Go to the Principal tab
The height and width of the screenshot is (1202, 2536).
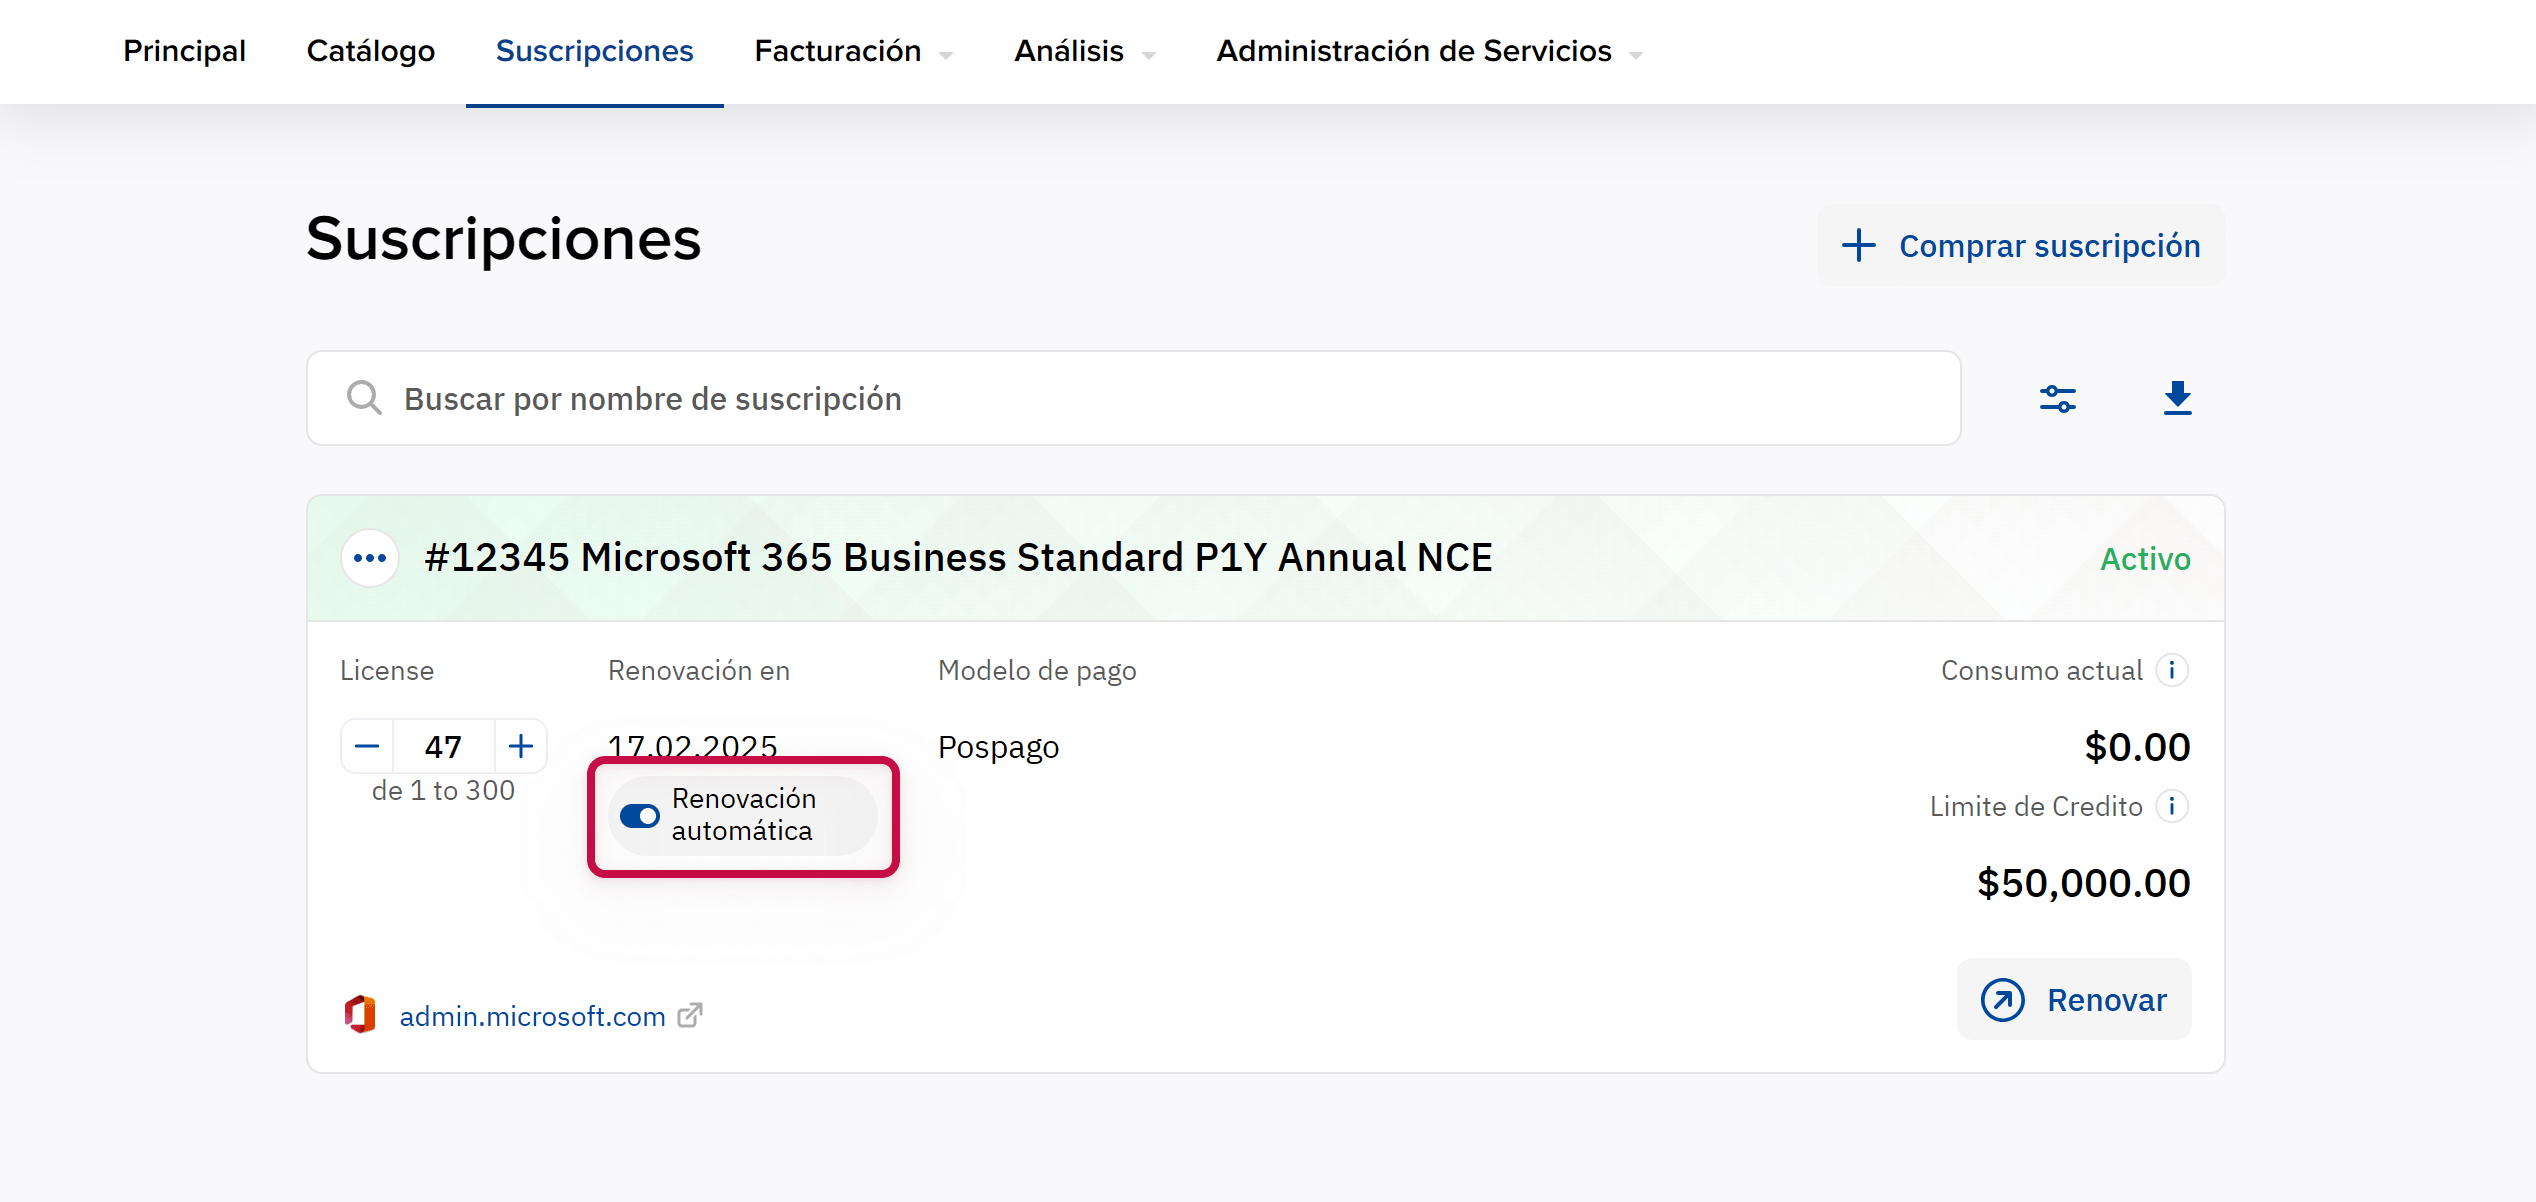click(x=184, y=51)
